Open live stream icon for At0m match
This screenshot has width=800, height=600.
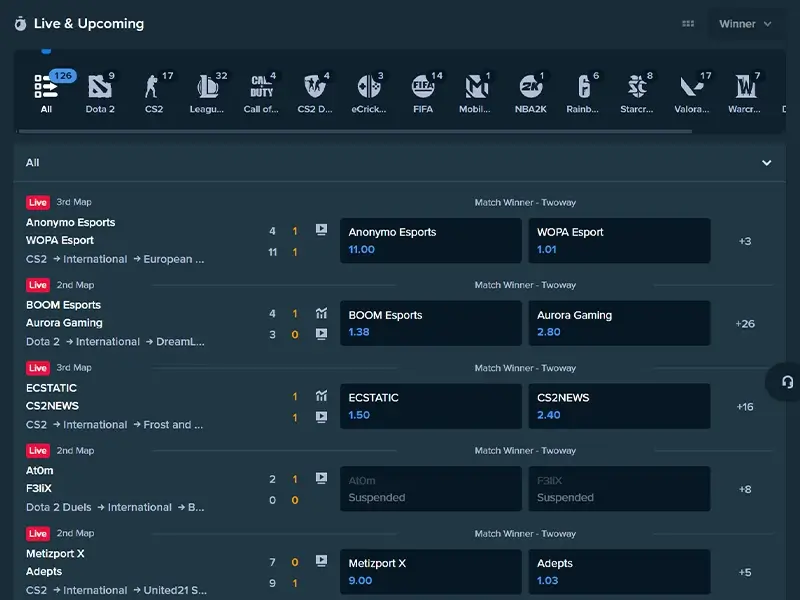click(x=321, y=478)
